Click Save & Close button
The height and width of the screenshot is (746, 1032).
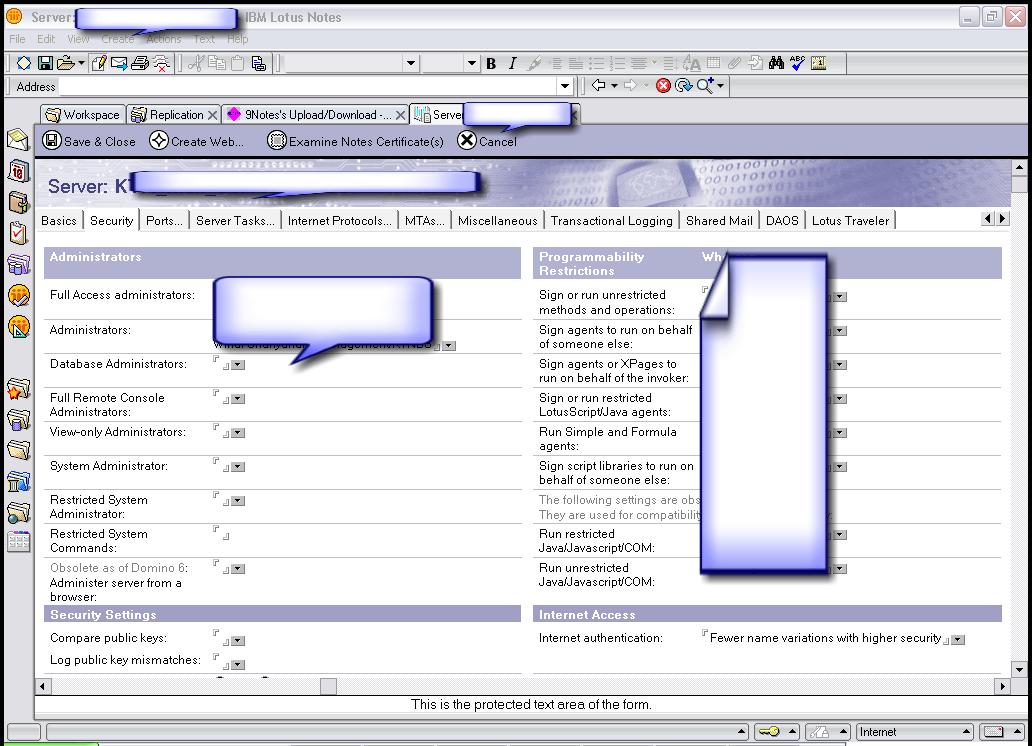(x=89, y=141)
